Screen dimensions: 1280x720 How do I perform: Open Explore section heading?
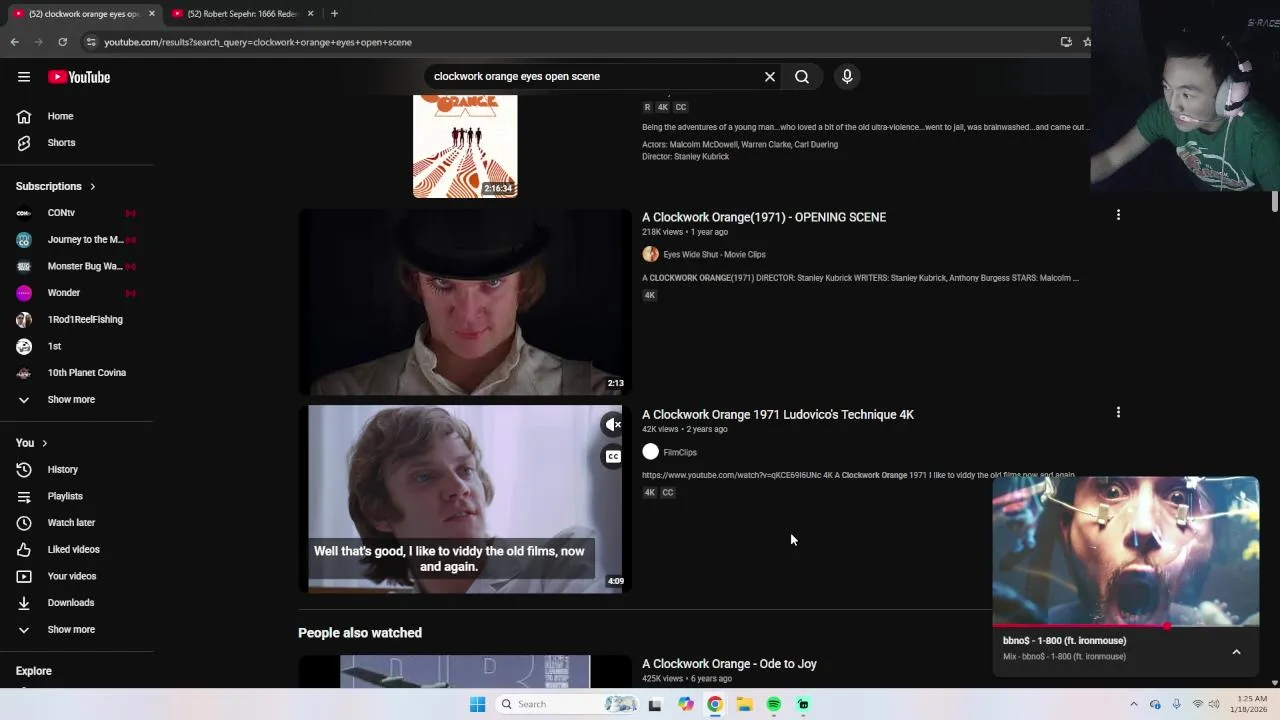[34, 671]
